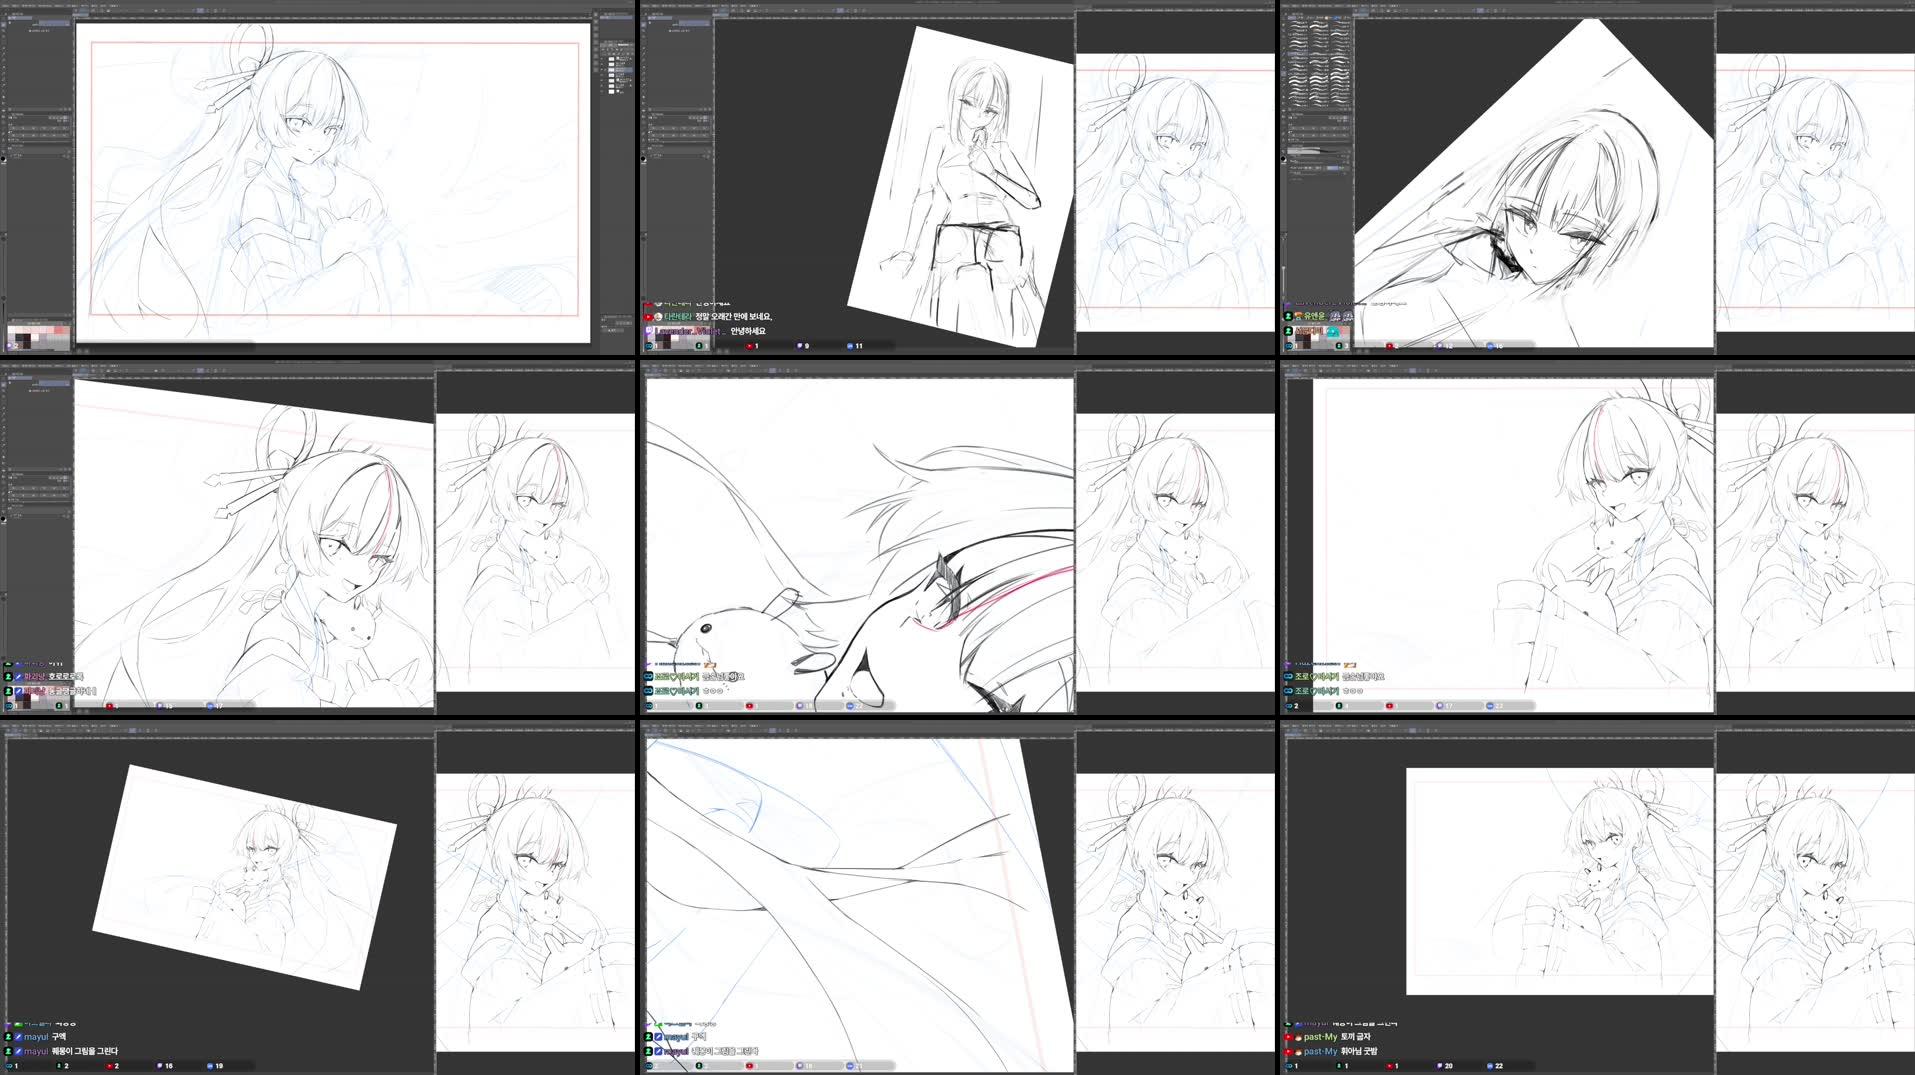Image resolution: width=1915 pixels, height=1075 pixels.
Task: Click viewer count '20' under 'past-My' chat
Action: tap(1448, 1066)
